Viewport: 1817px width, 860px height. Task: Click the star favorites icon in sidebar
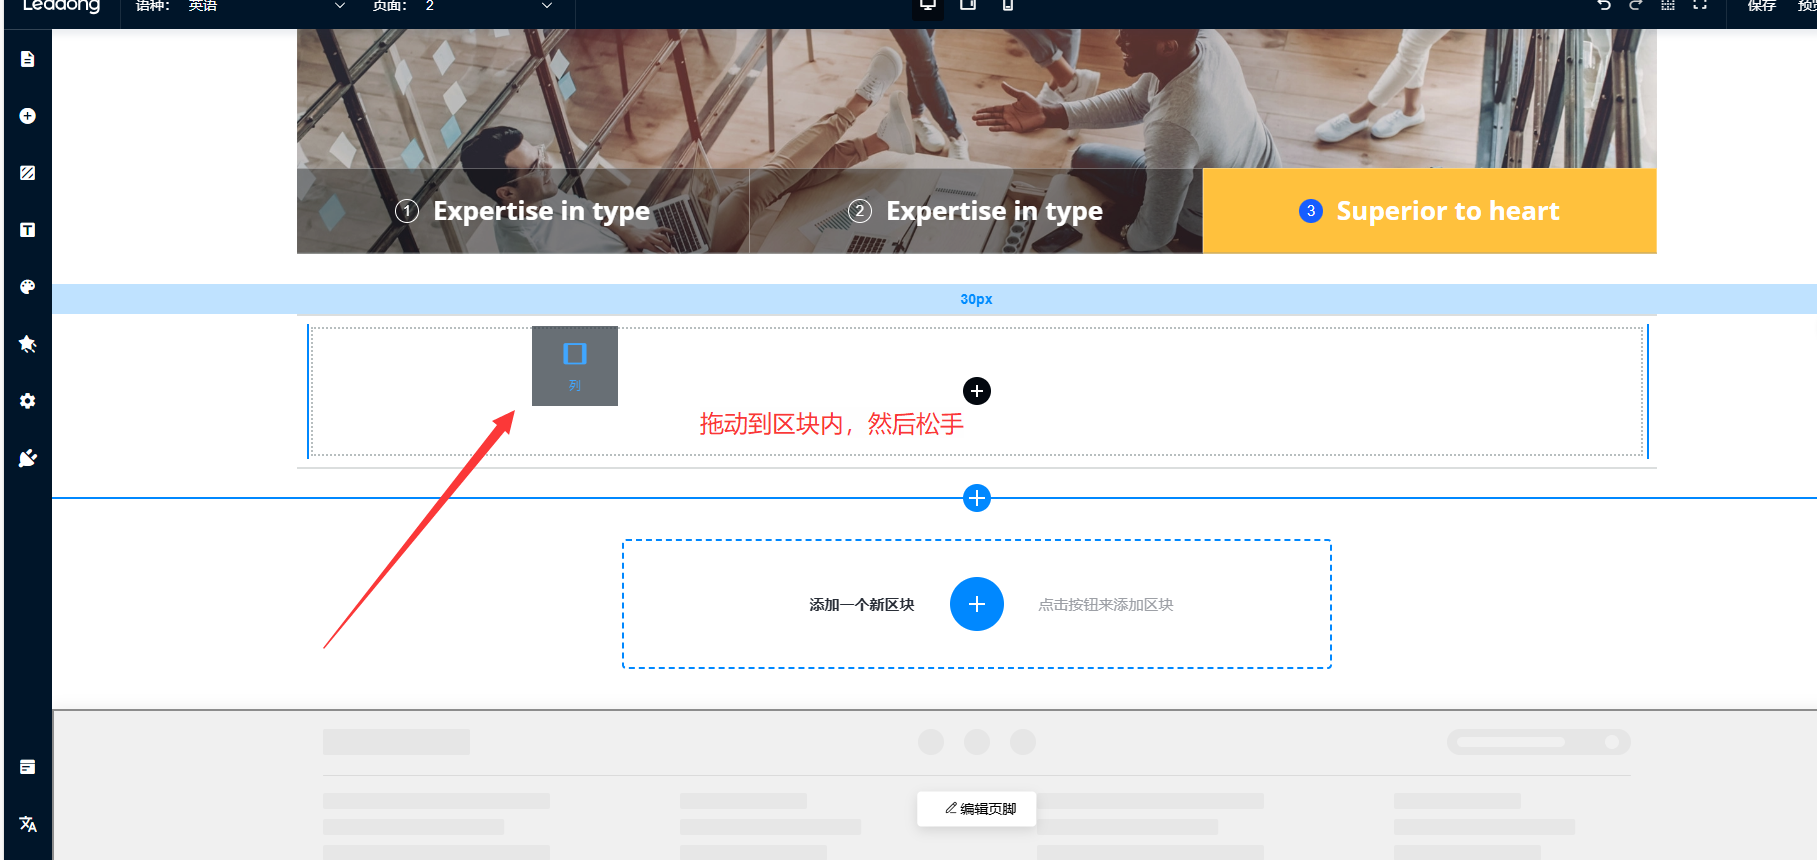28,344
